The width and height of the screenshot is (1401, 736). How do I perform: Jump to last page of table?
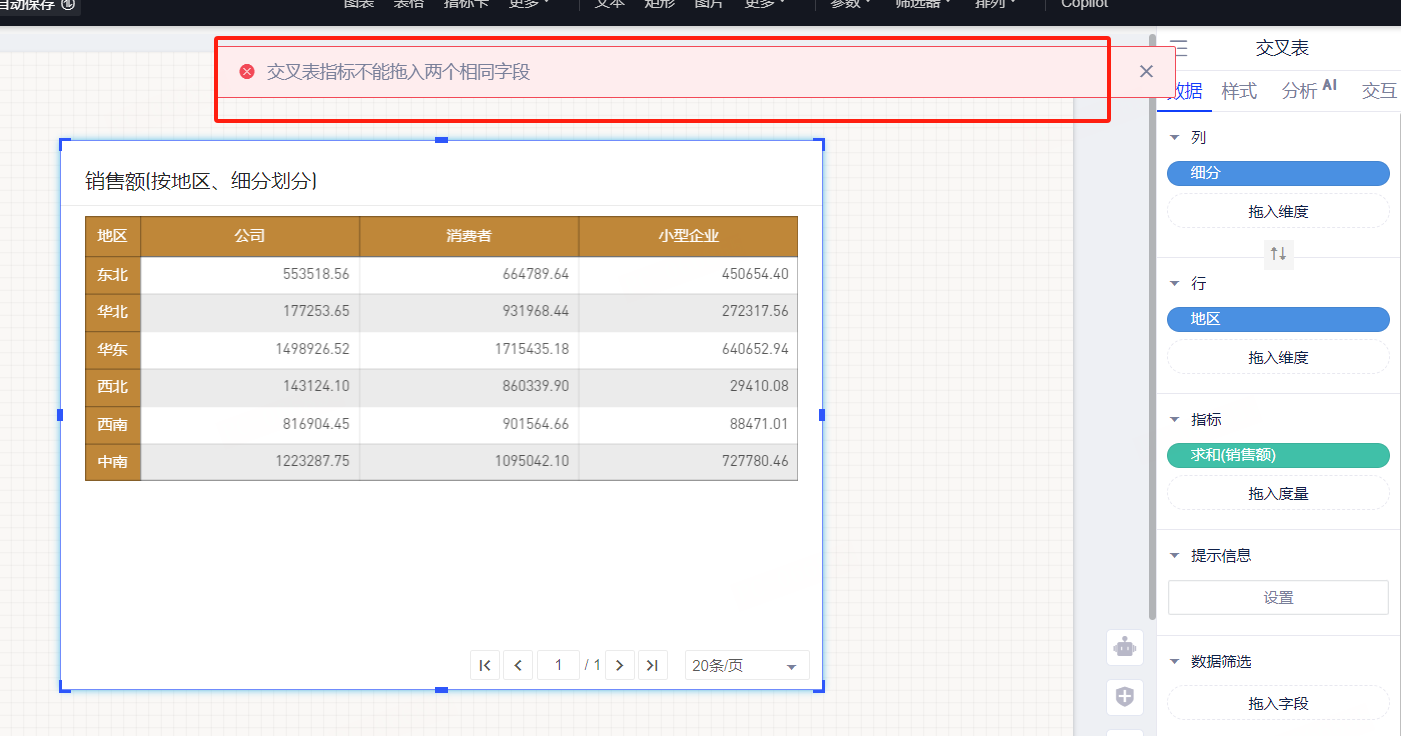[653, 665]
